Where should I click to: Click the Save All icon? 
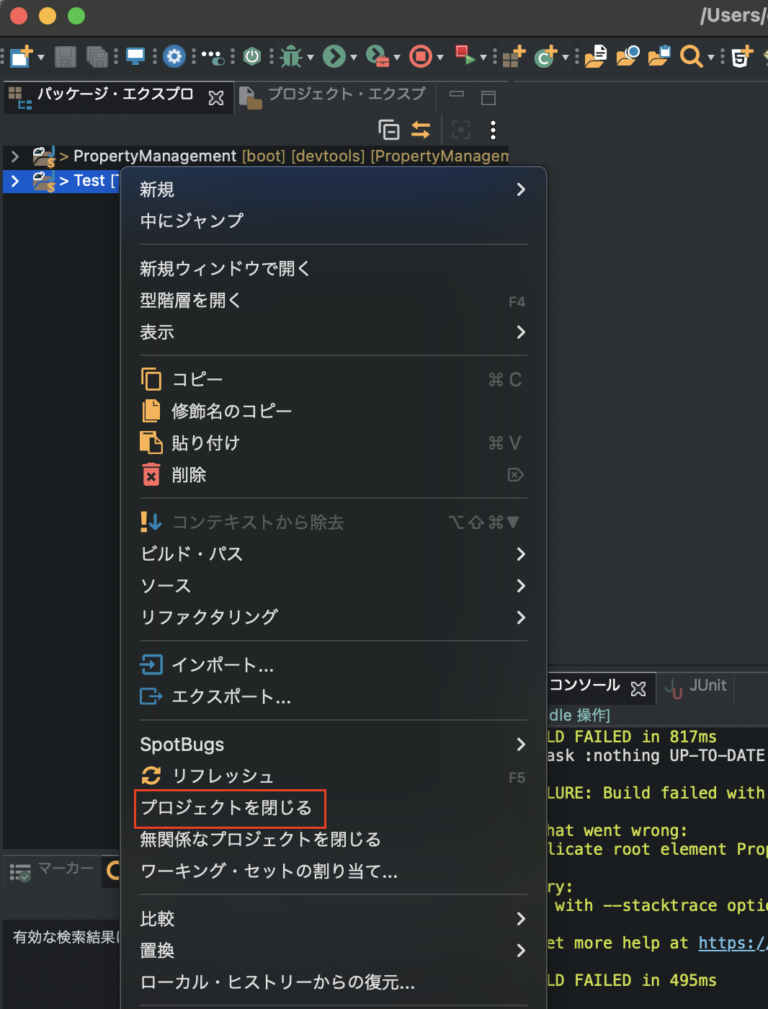pos(97,57)
